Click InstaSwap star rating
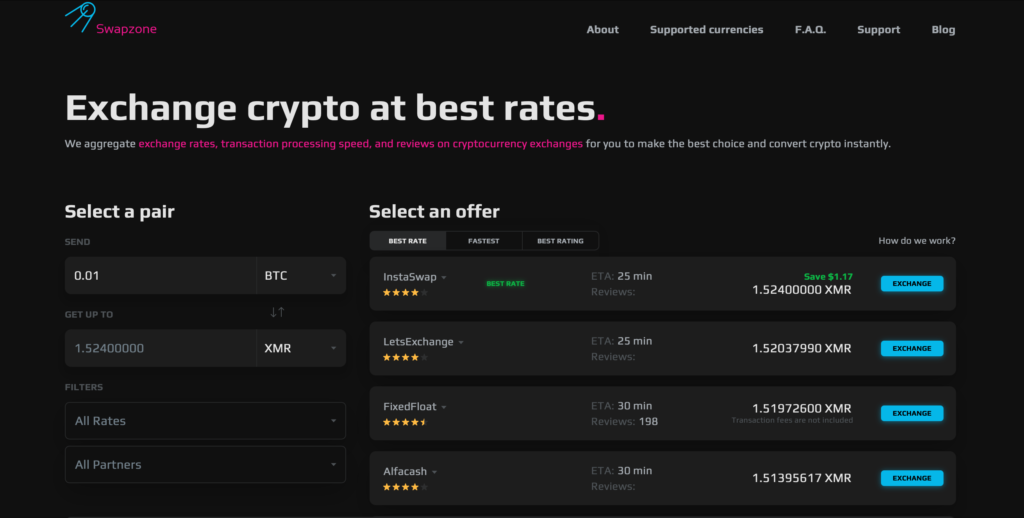Image resolution: width=1024 pixels, height=518 pixels. (406, 293)
